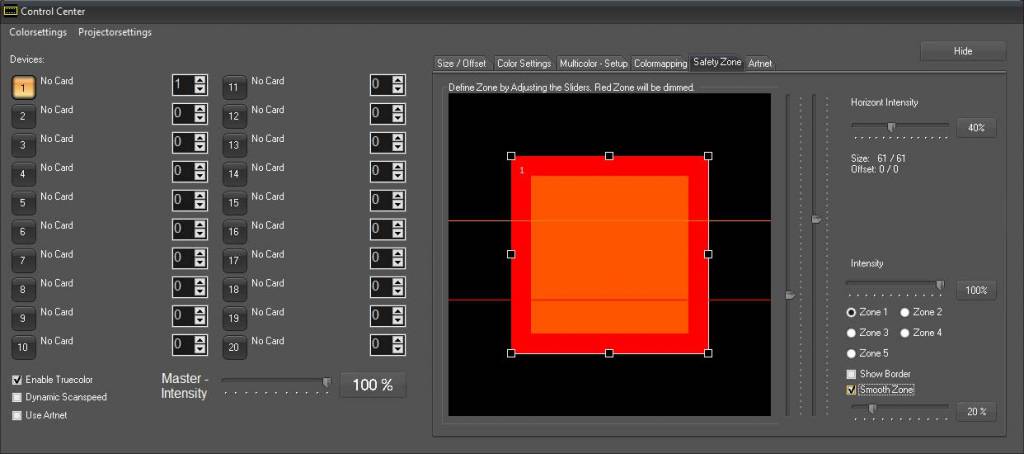The image size is (1024, 454).
Task: Decrease the device 11 card number spinner
Action: pos(397,91)
